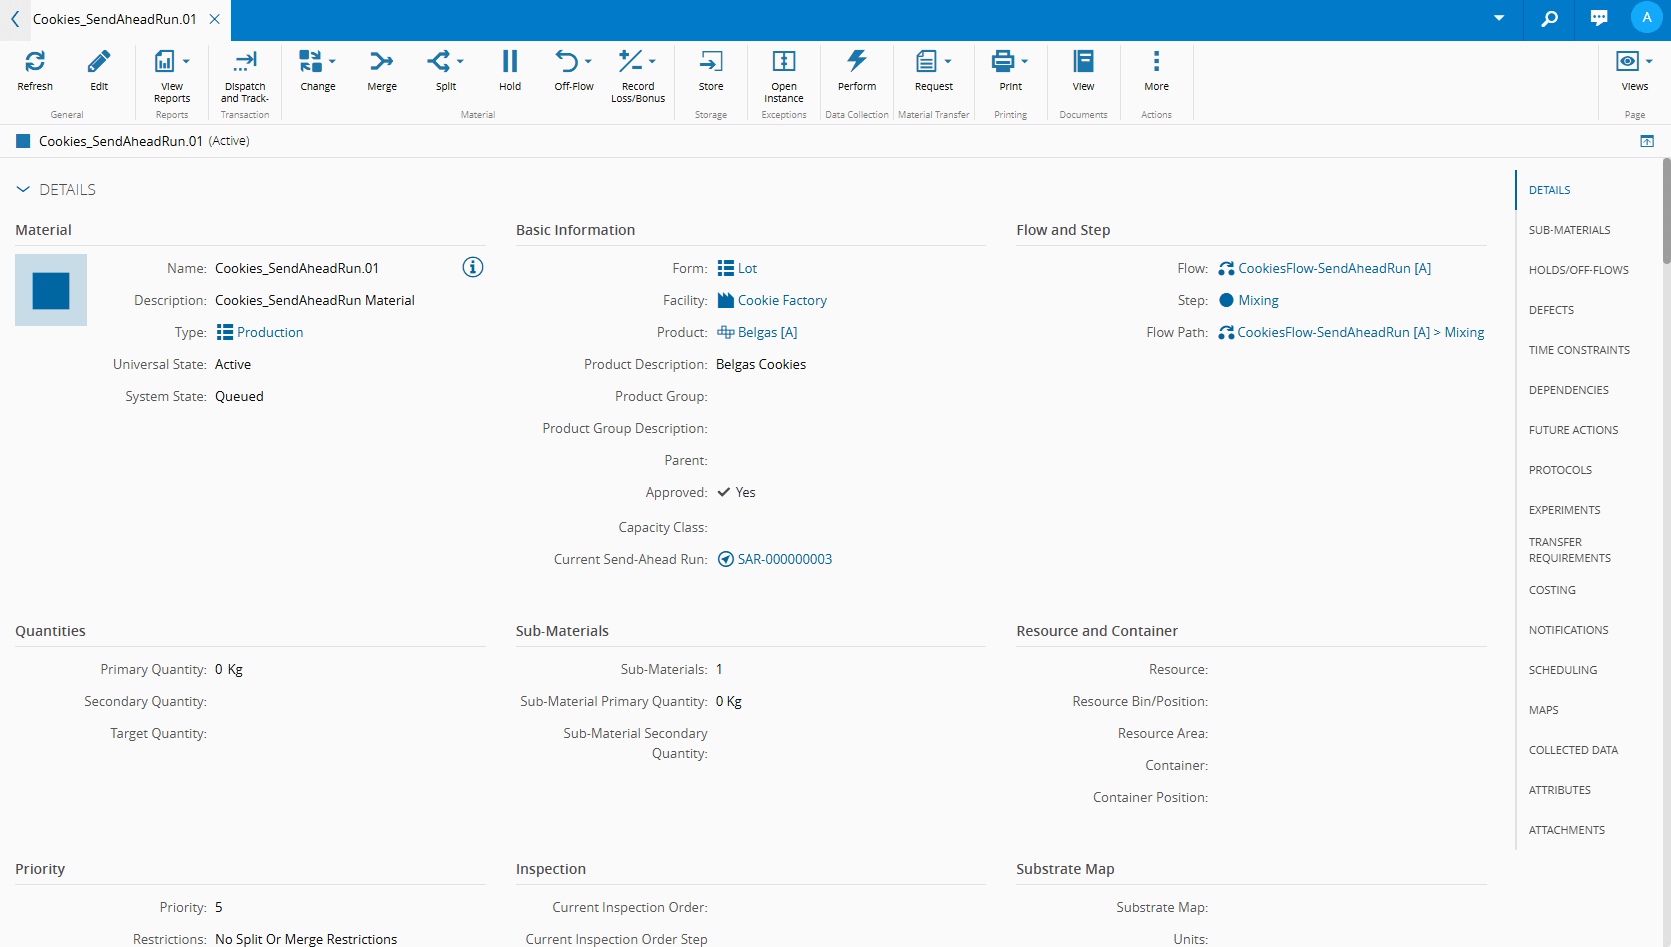1671x947 pixels.
Task: Open Instance exceptions icon
Action: pyautogui.click(x=784, y=62)
